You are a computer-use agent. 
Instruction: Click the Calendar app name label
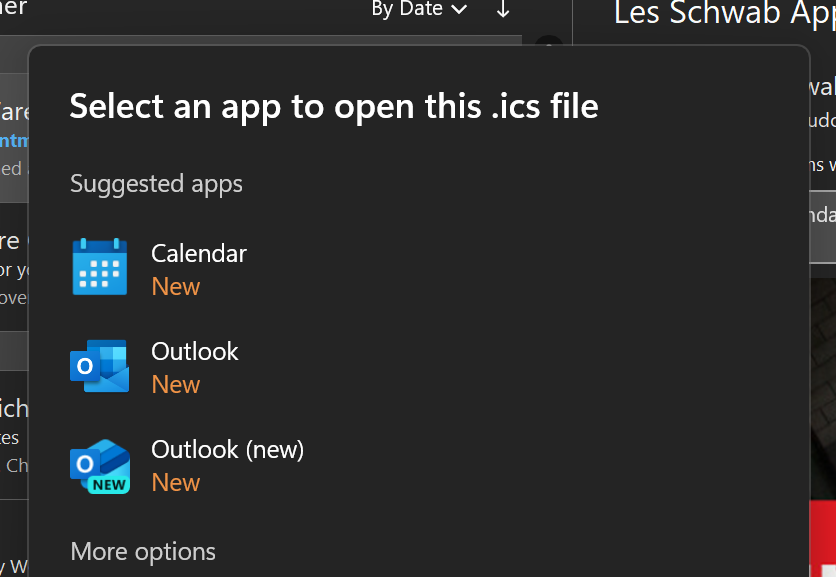point(199,254)
